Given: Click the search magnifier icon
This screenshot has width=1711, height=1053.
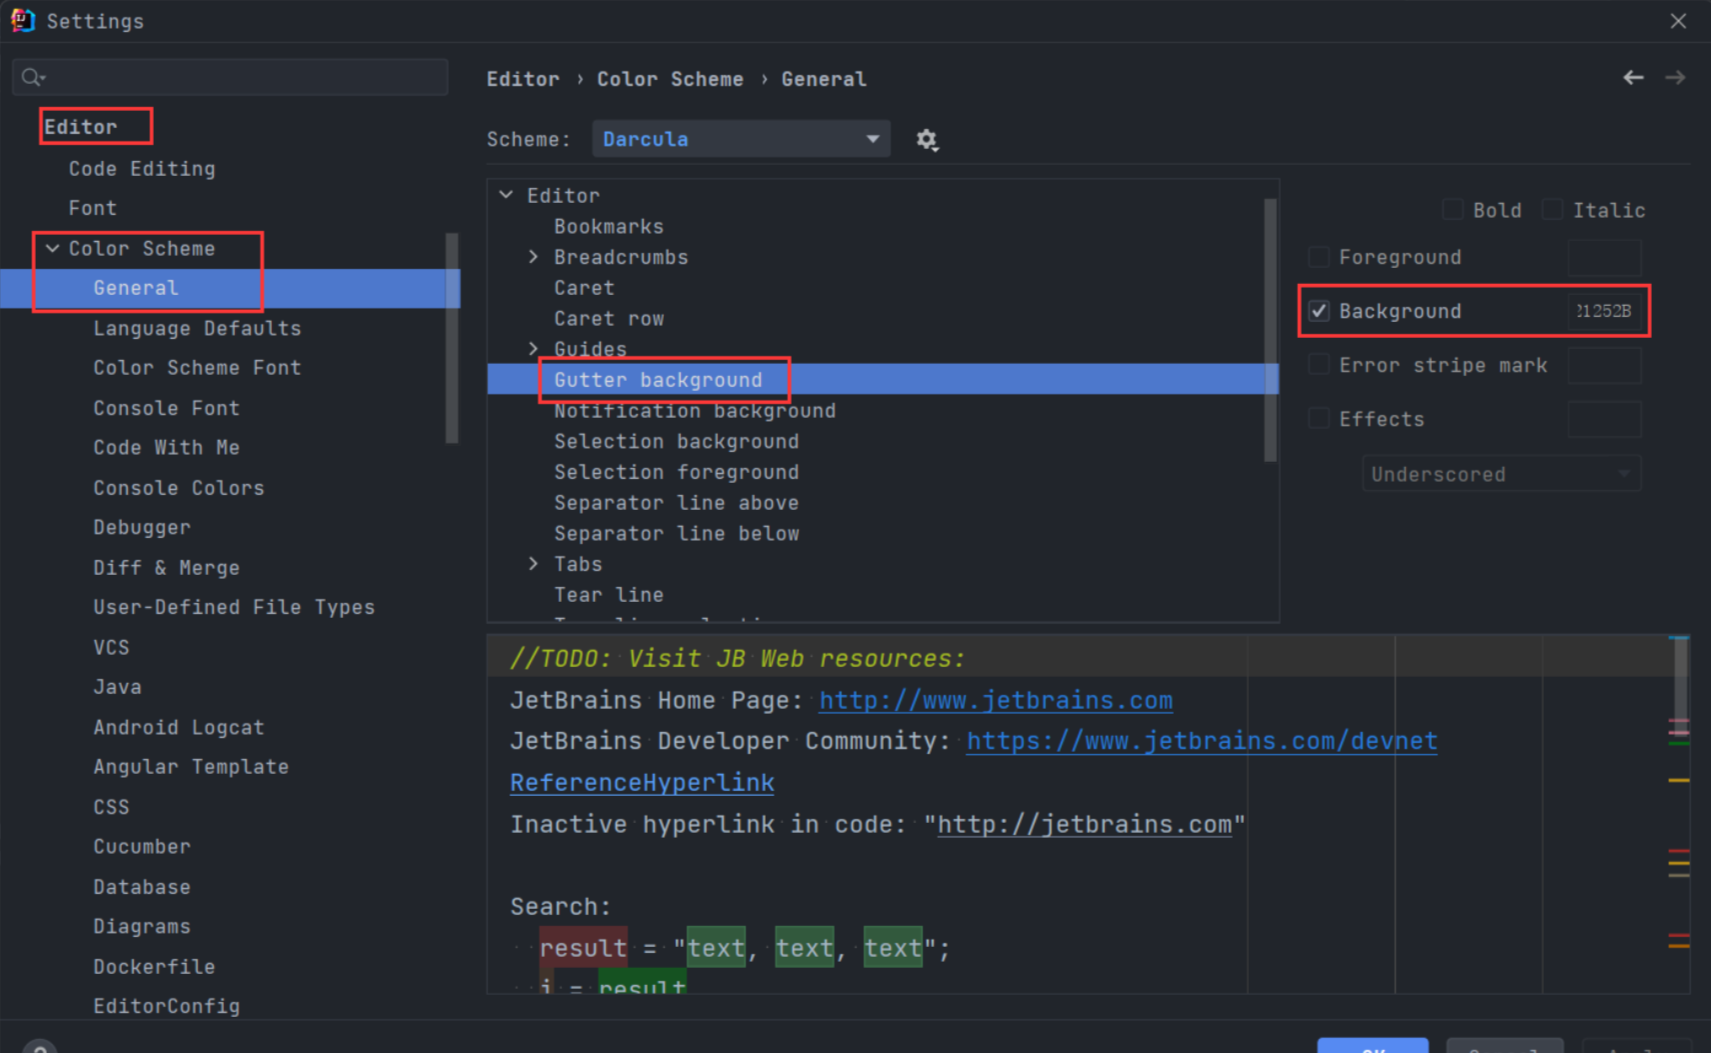Looking at the screenshot, I should [x=33, y=77].
